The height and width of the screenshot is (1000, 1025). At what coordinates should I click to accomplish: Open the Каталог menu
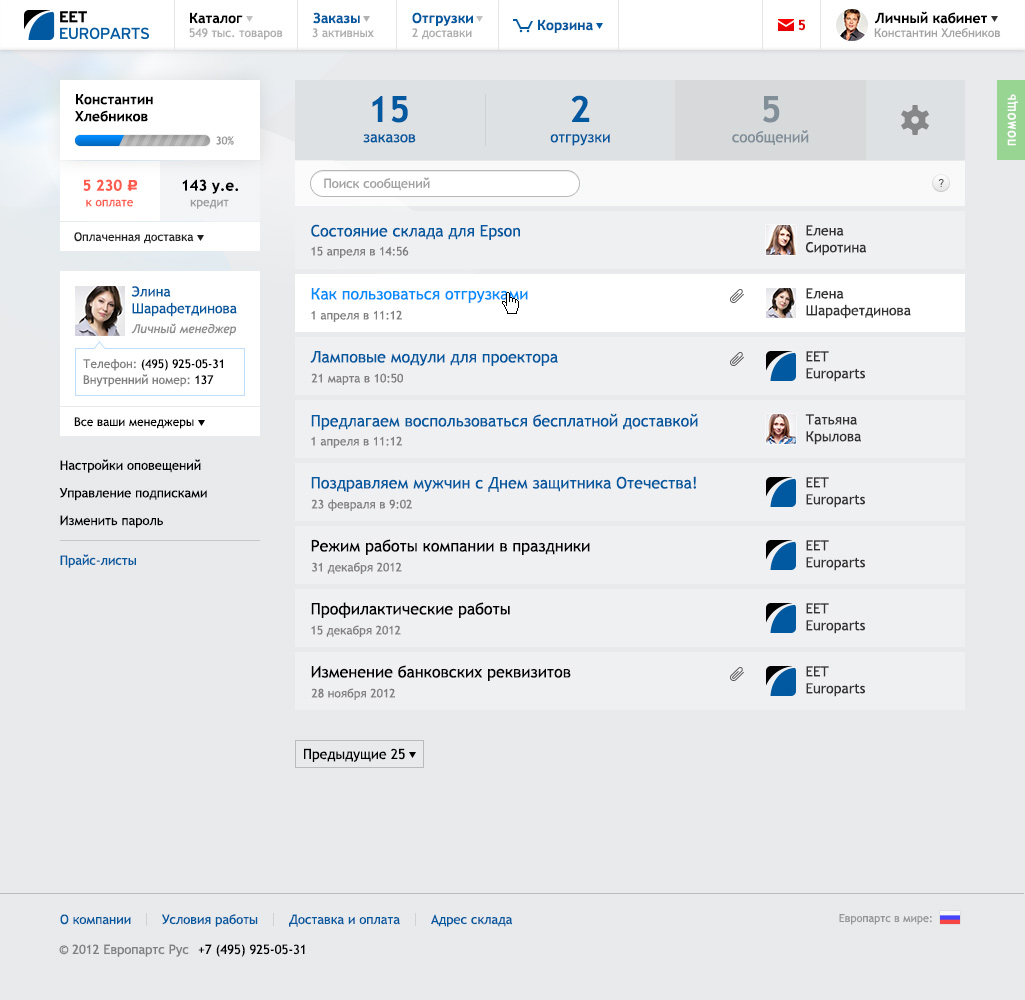point(220,18)
